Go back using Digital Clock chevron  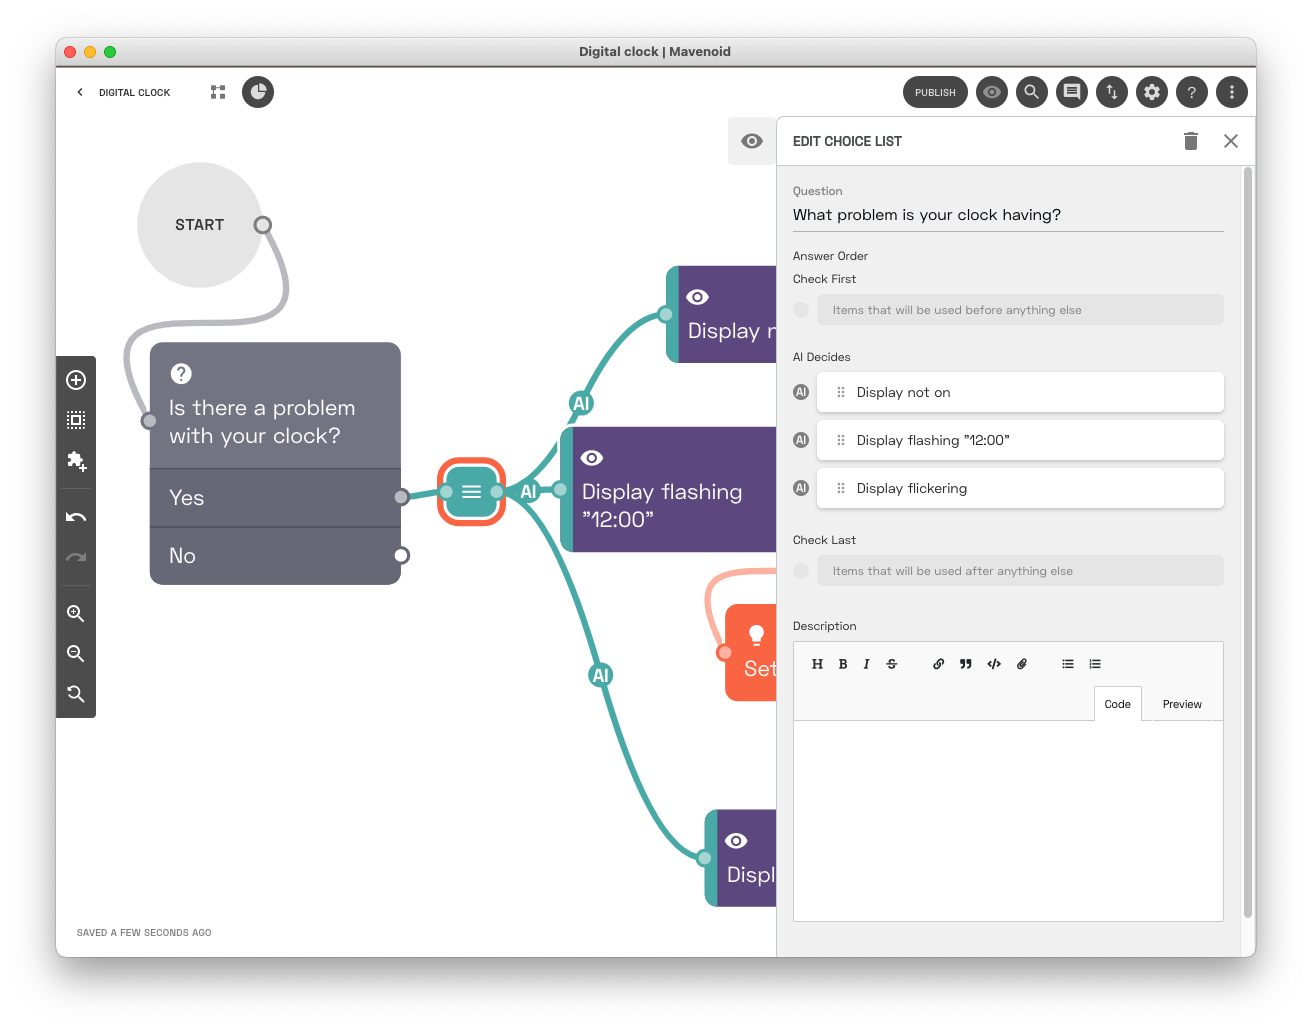point(81,92)
